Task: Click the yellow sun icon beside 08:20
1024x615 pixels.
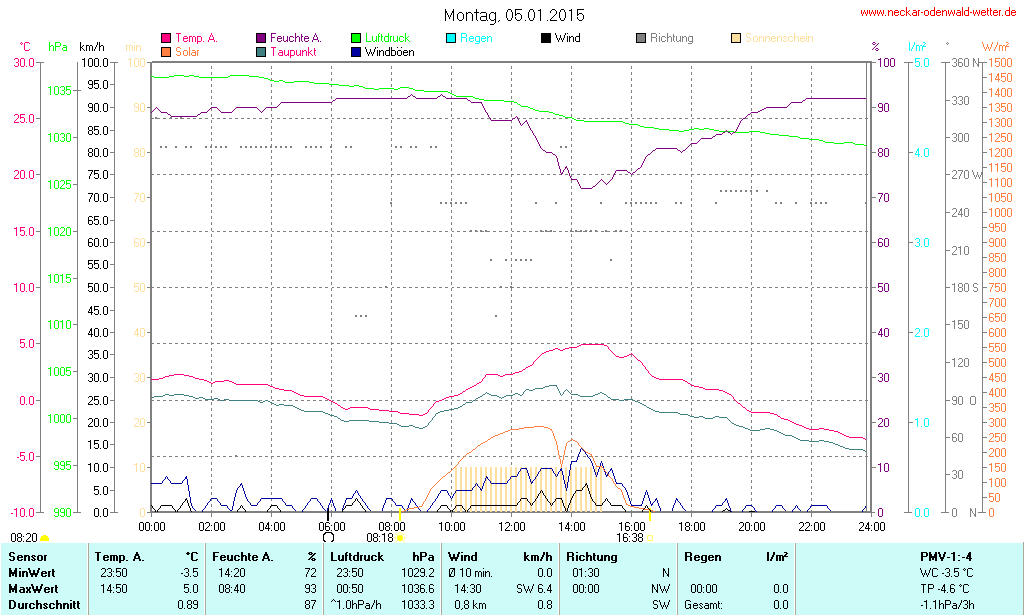Action: point(45,539)
